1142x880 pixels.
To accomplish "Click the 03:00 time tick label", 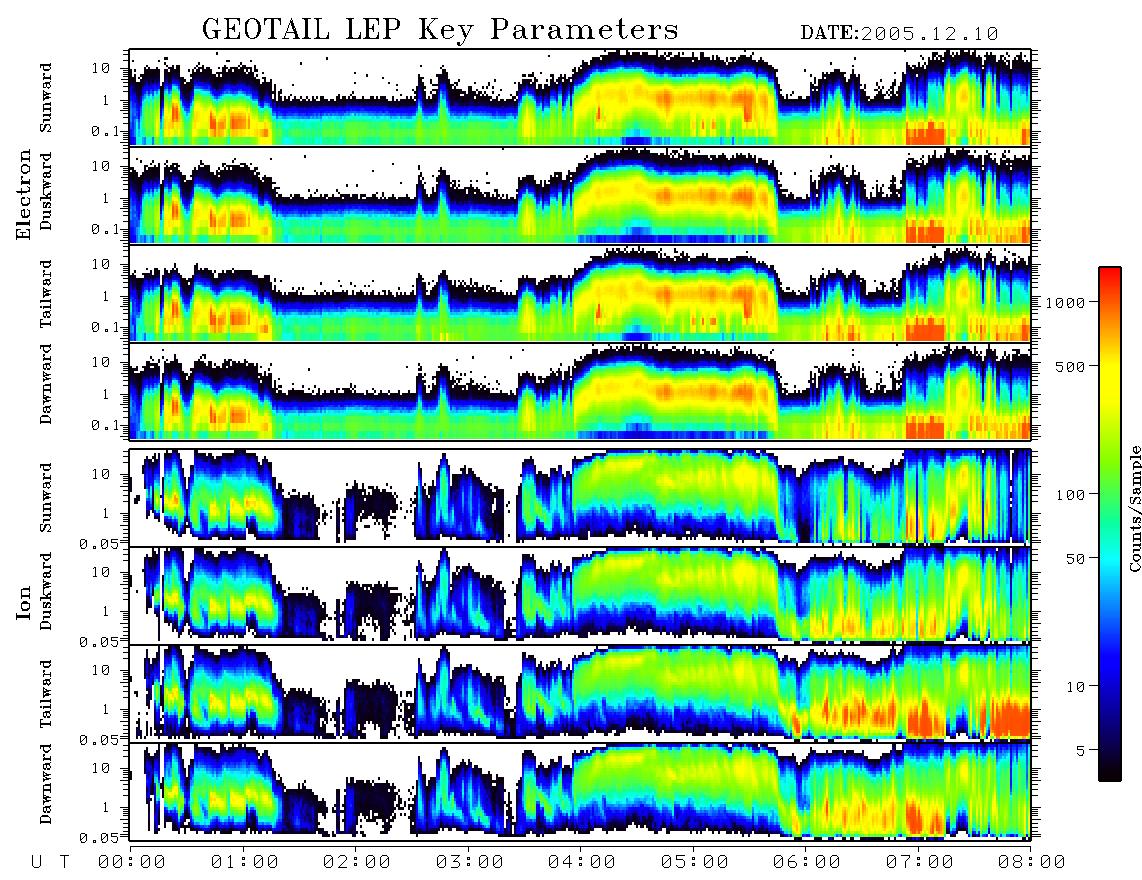I will tap(470, 863).
